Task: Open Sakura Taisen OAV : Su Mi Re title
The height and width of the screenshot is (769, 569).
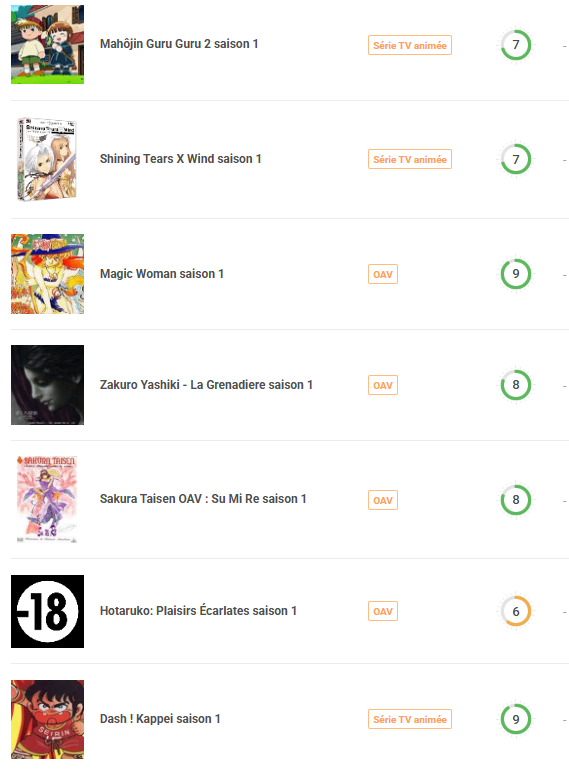Action: click(203, 499)
